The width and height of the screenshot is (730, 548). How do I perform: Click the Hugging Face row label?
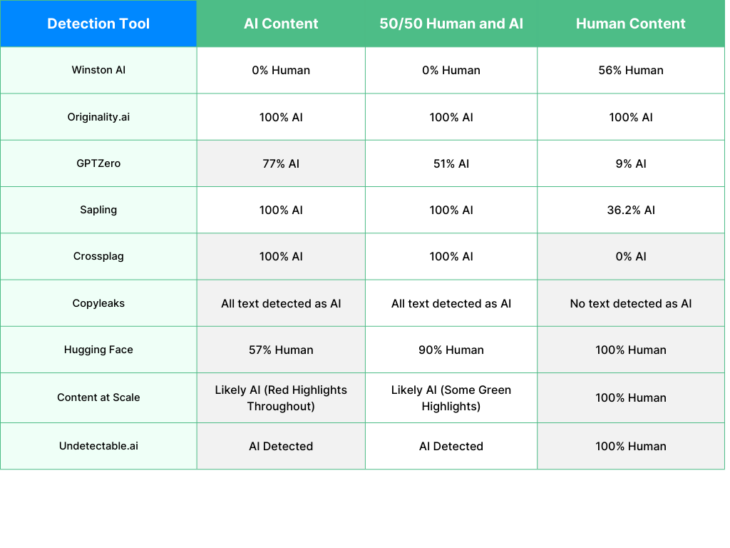coord(98,350)
